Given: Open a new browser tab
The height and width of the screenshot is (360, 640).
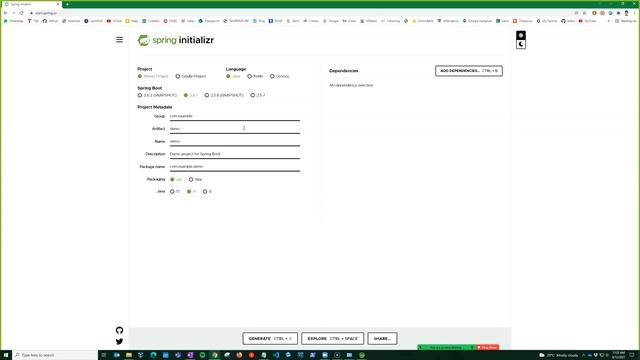Looking at the screenshot, I should coord(67,4).
